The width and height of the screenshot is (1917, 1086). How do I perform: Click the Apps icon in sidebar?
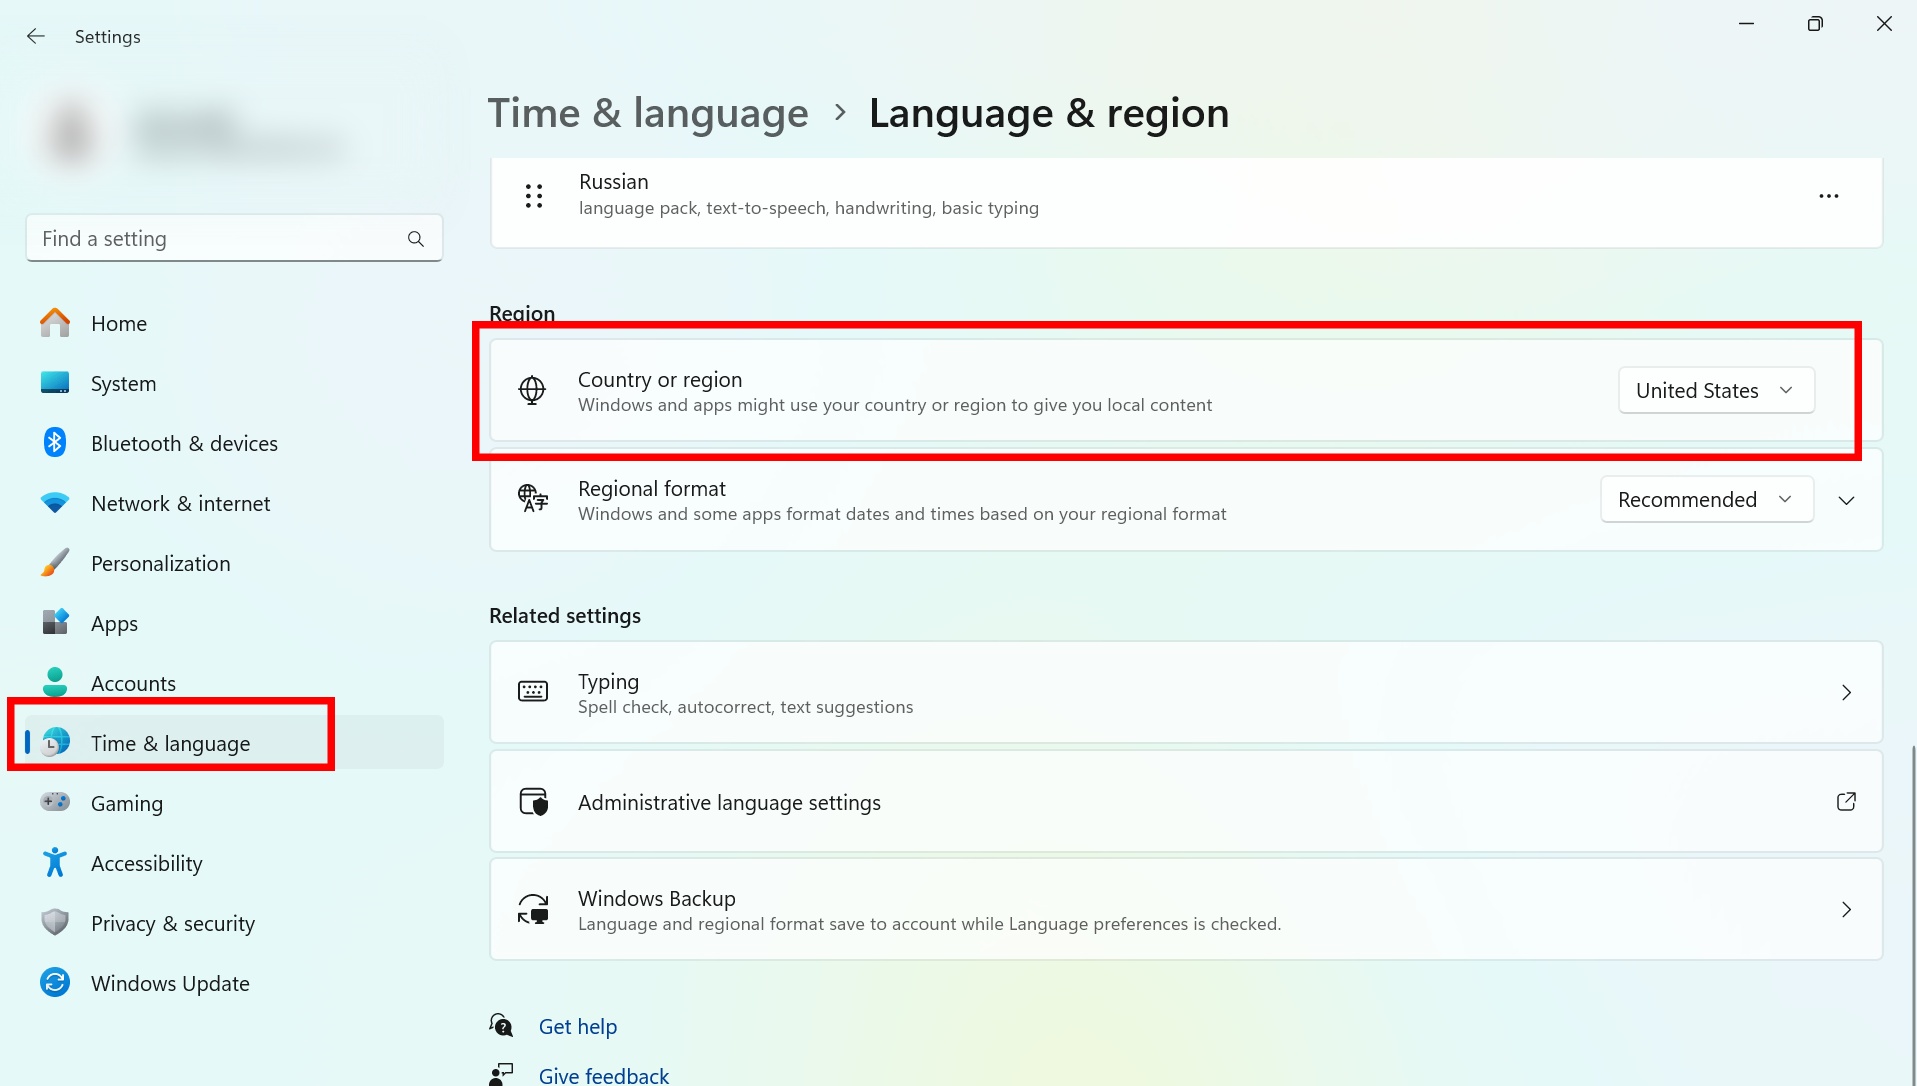pyautogui.click(x=55, y=622)
